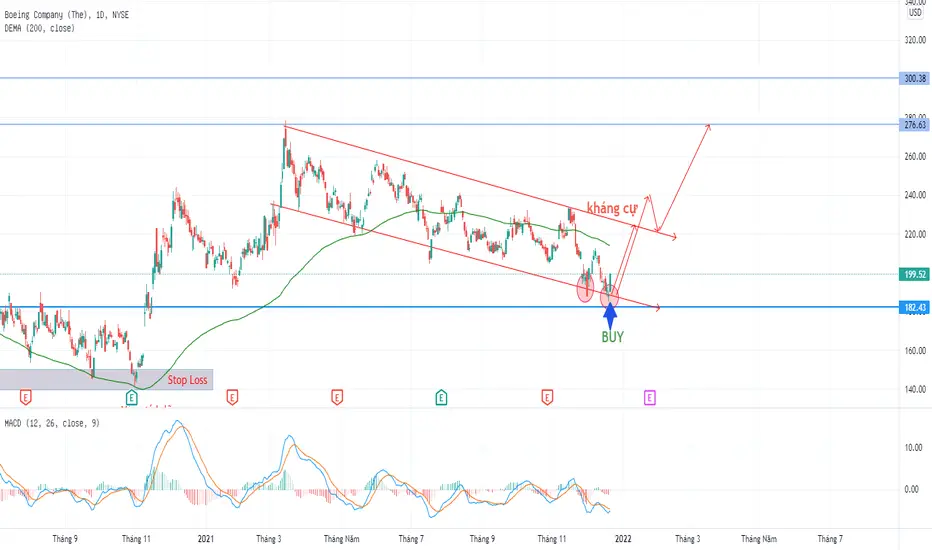Select the red earnings marker near Tháng 11 2021
932x550 pixels.
point(547,397)
